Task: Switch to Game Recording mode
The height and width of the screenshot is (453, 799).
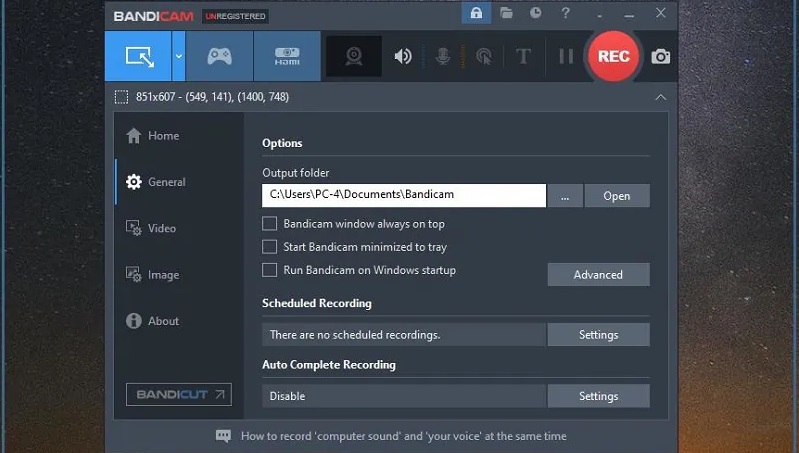Action: [x=219, y=56]
